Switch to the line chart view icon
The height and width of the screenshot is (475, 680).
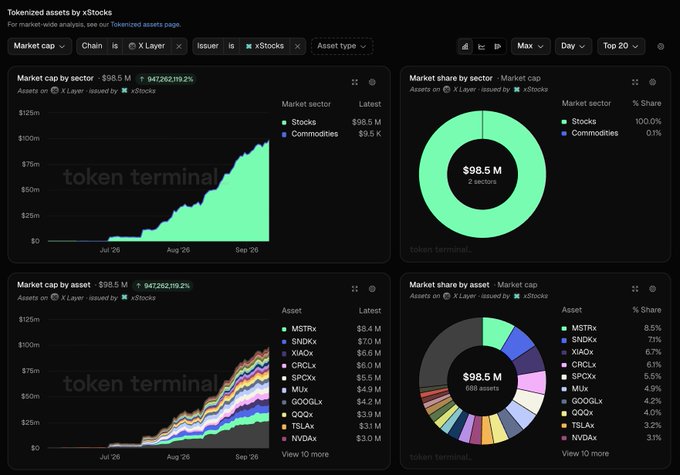tap(481, 46)
